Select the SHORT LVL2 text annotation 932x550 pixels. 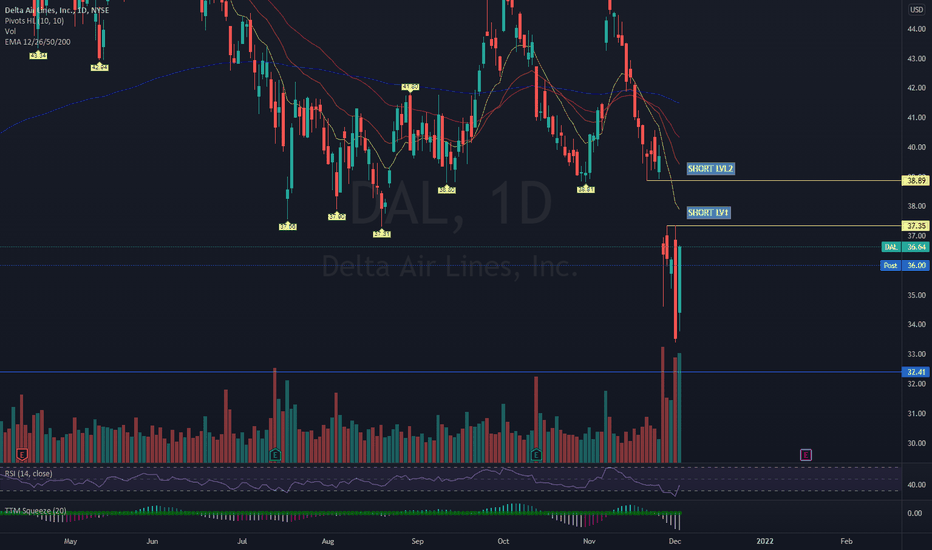click(x=710, y=169)
